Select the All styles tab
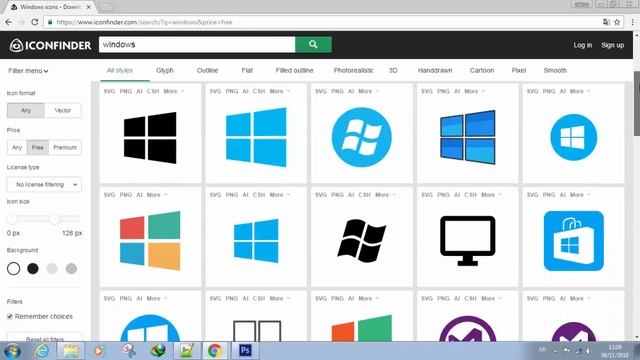The height and width of the screenshot is (360, 640). [120, 70]
